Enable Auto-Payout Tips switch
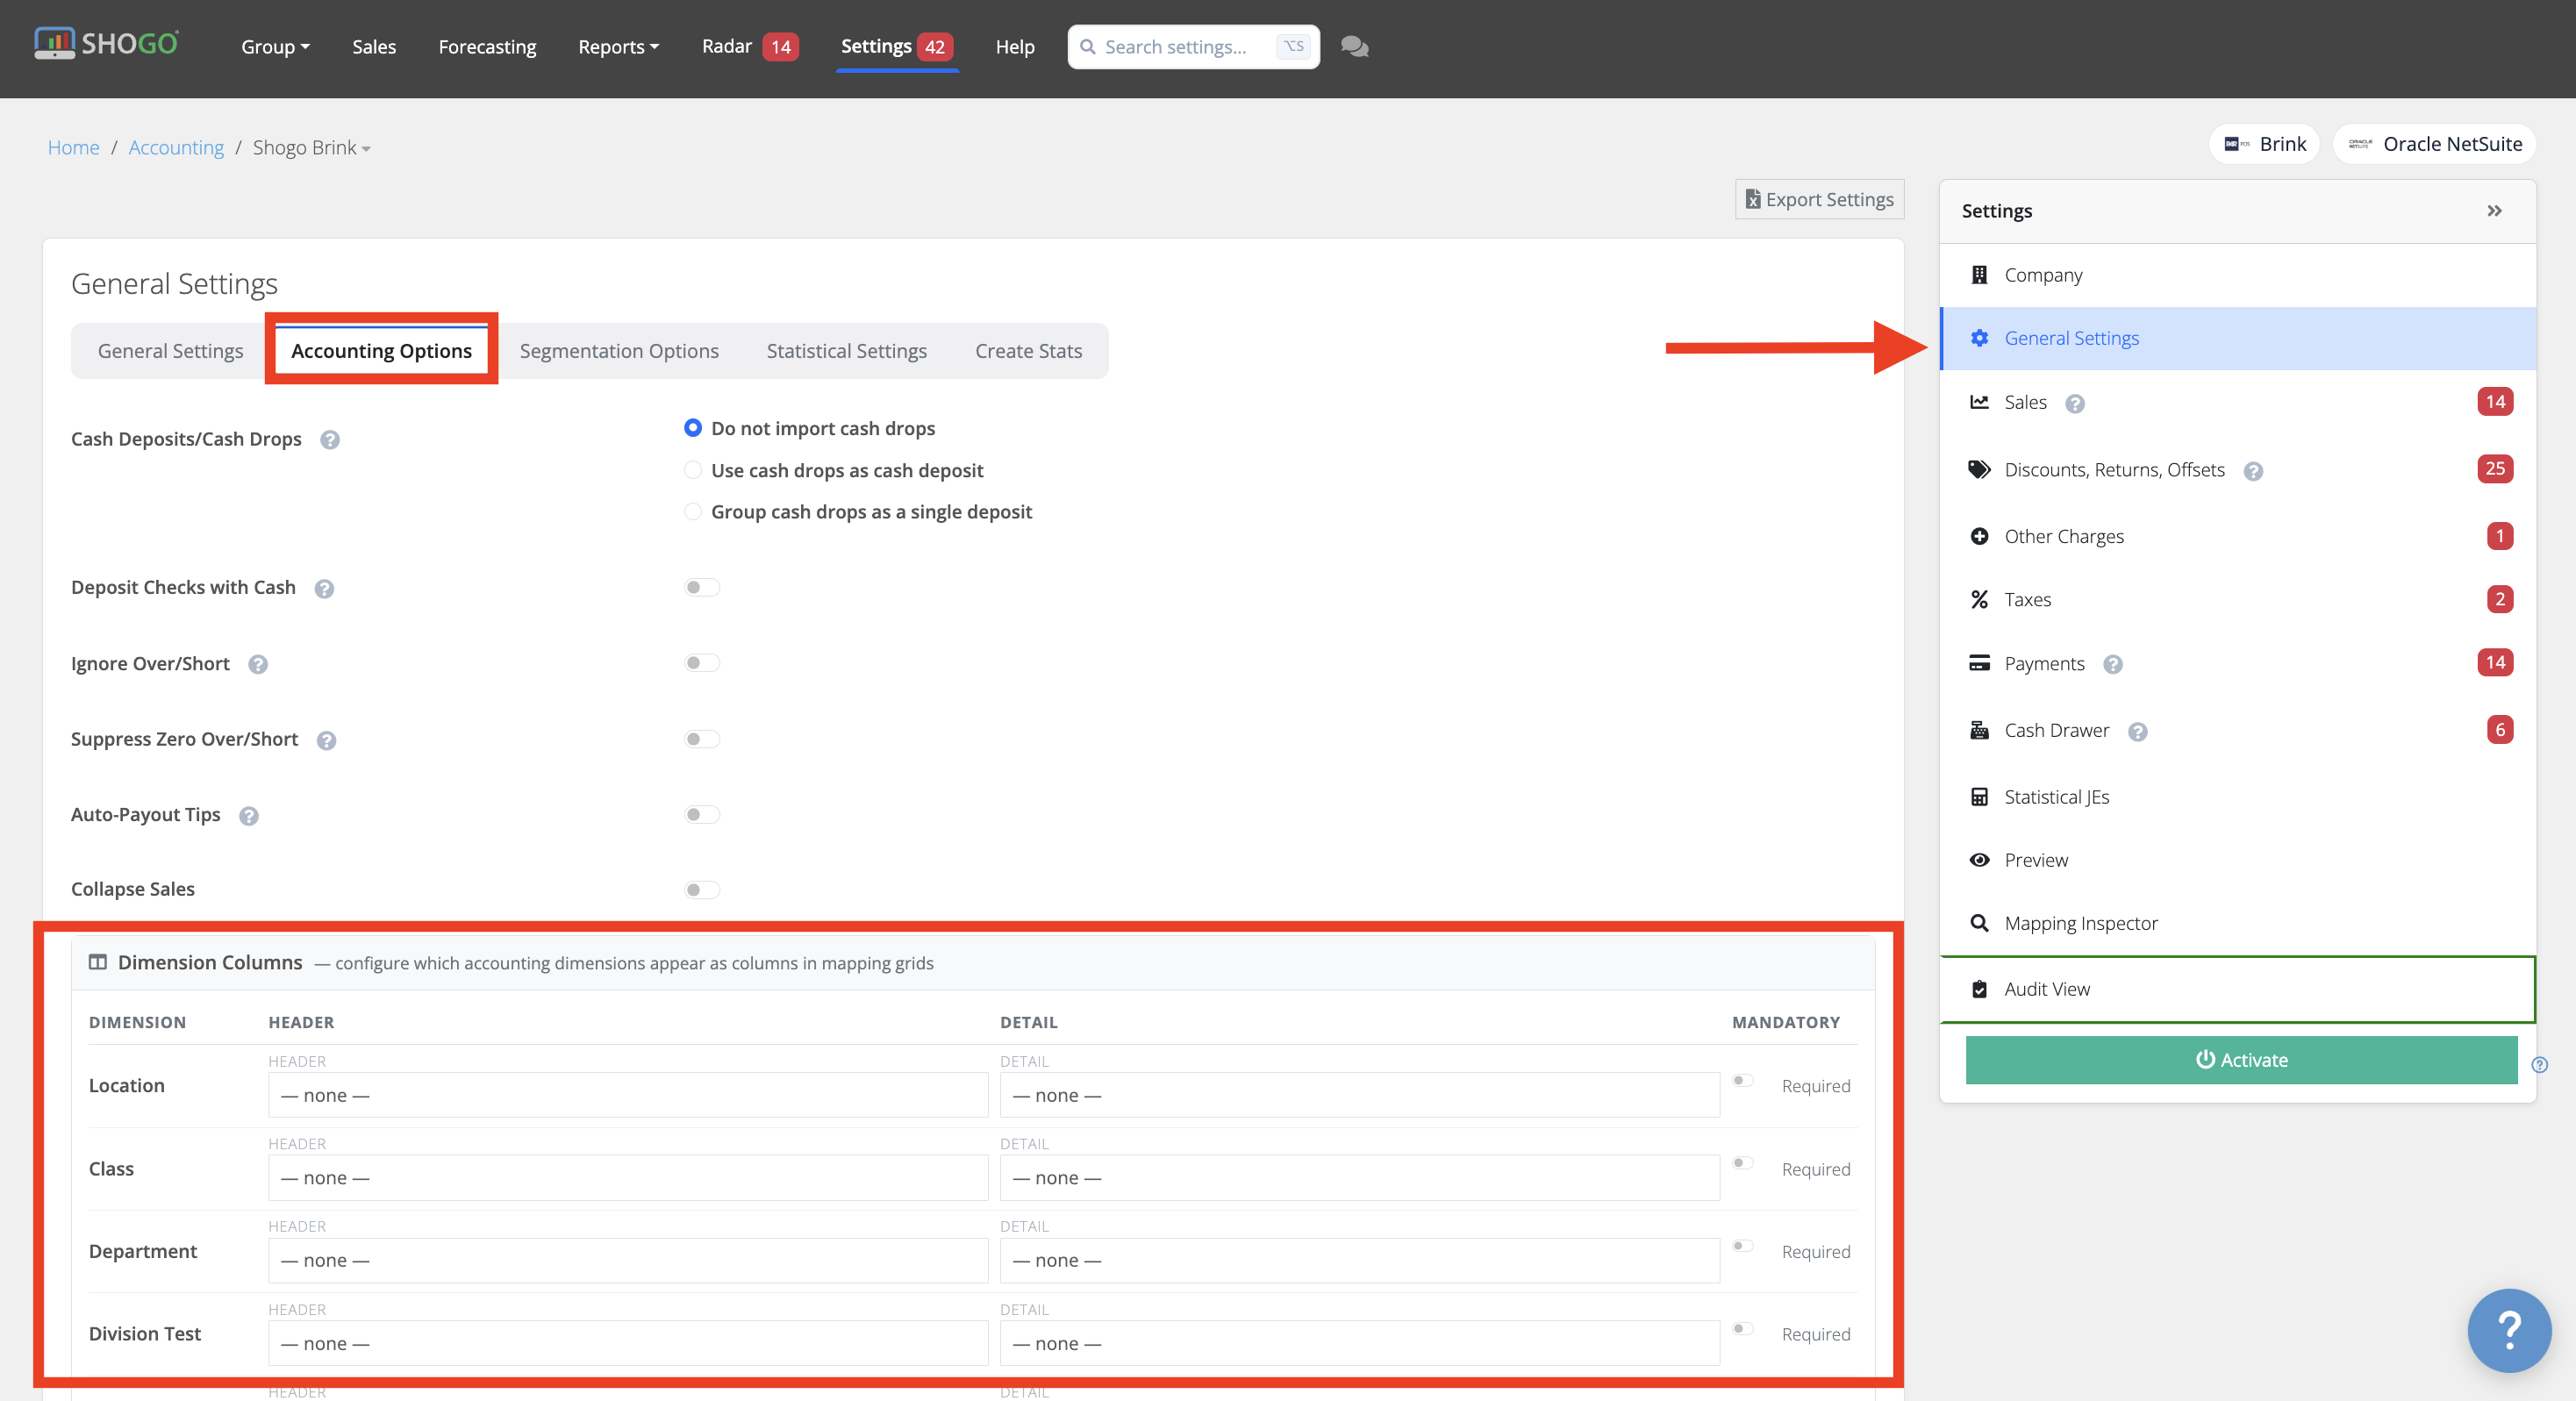The image size is (2576, 1401). click(x=702, y=814)
